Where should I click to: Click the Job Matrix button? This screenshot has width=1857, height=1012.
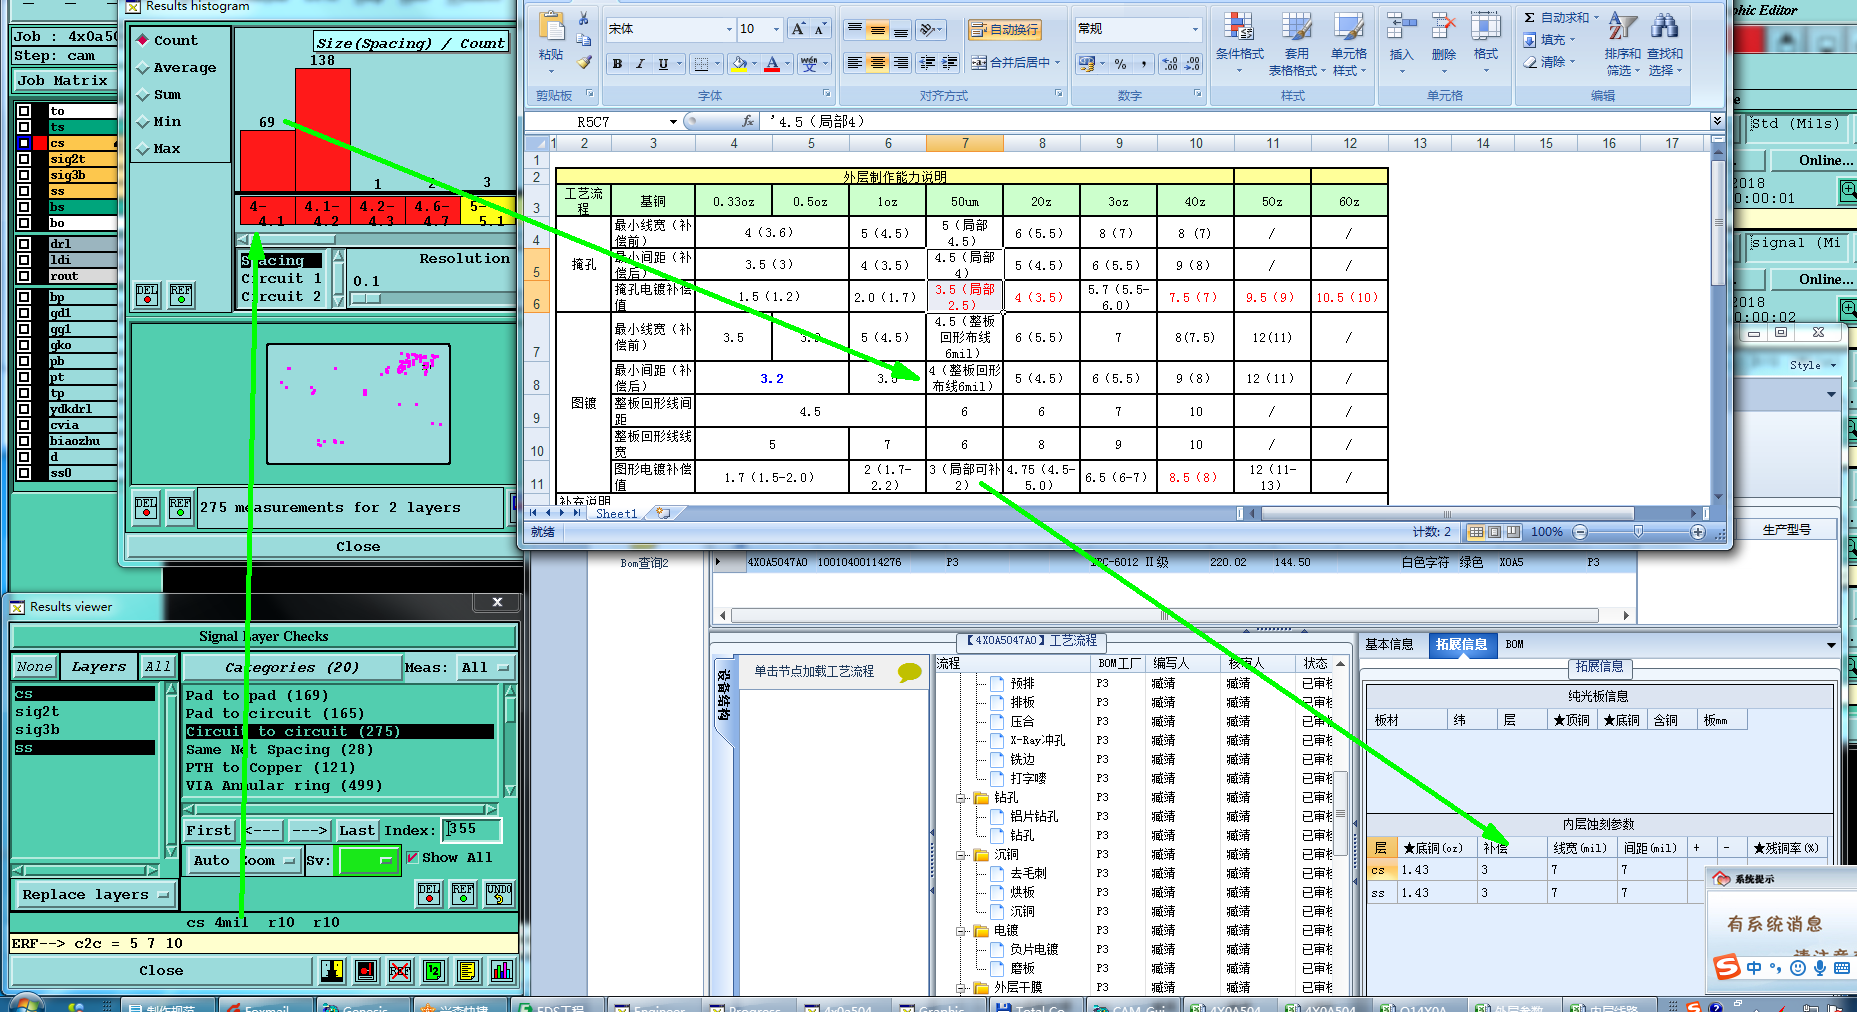click(62, 80)
